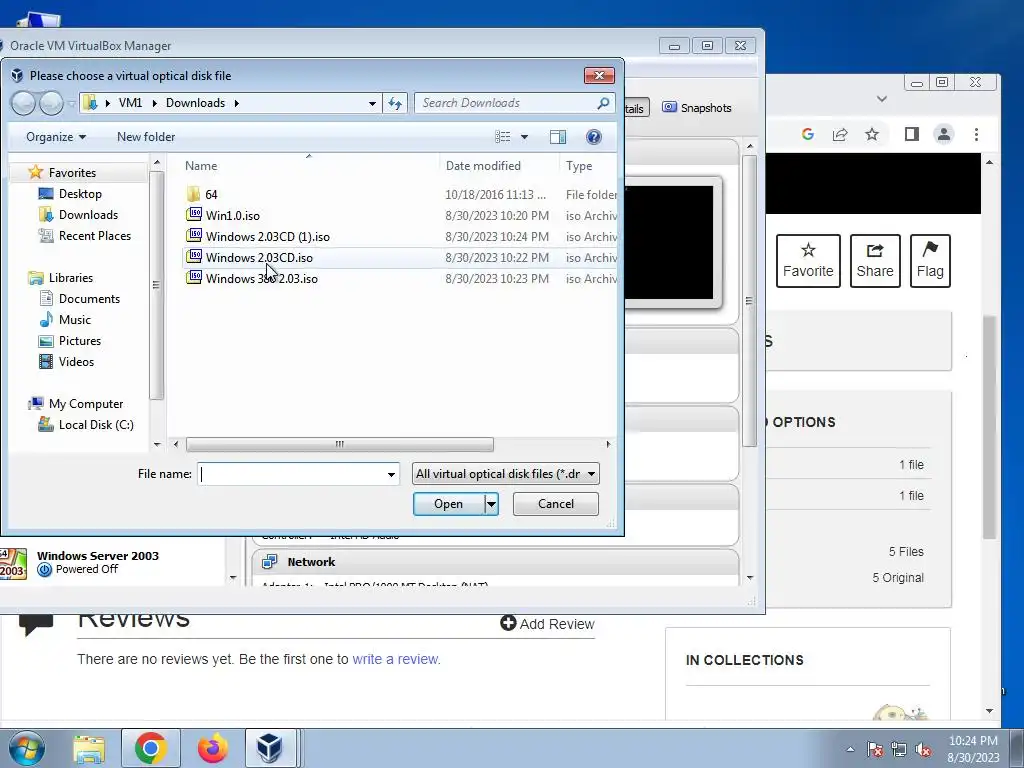Click the Google icon in Chrome toolbar

click(808, 135)
